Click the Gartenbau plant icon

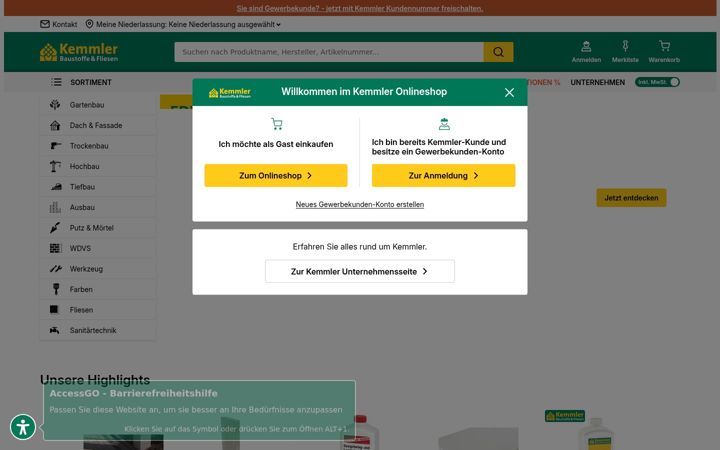coord(55,105)
